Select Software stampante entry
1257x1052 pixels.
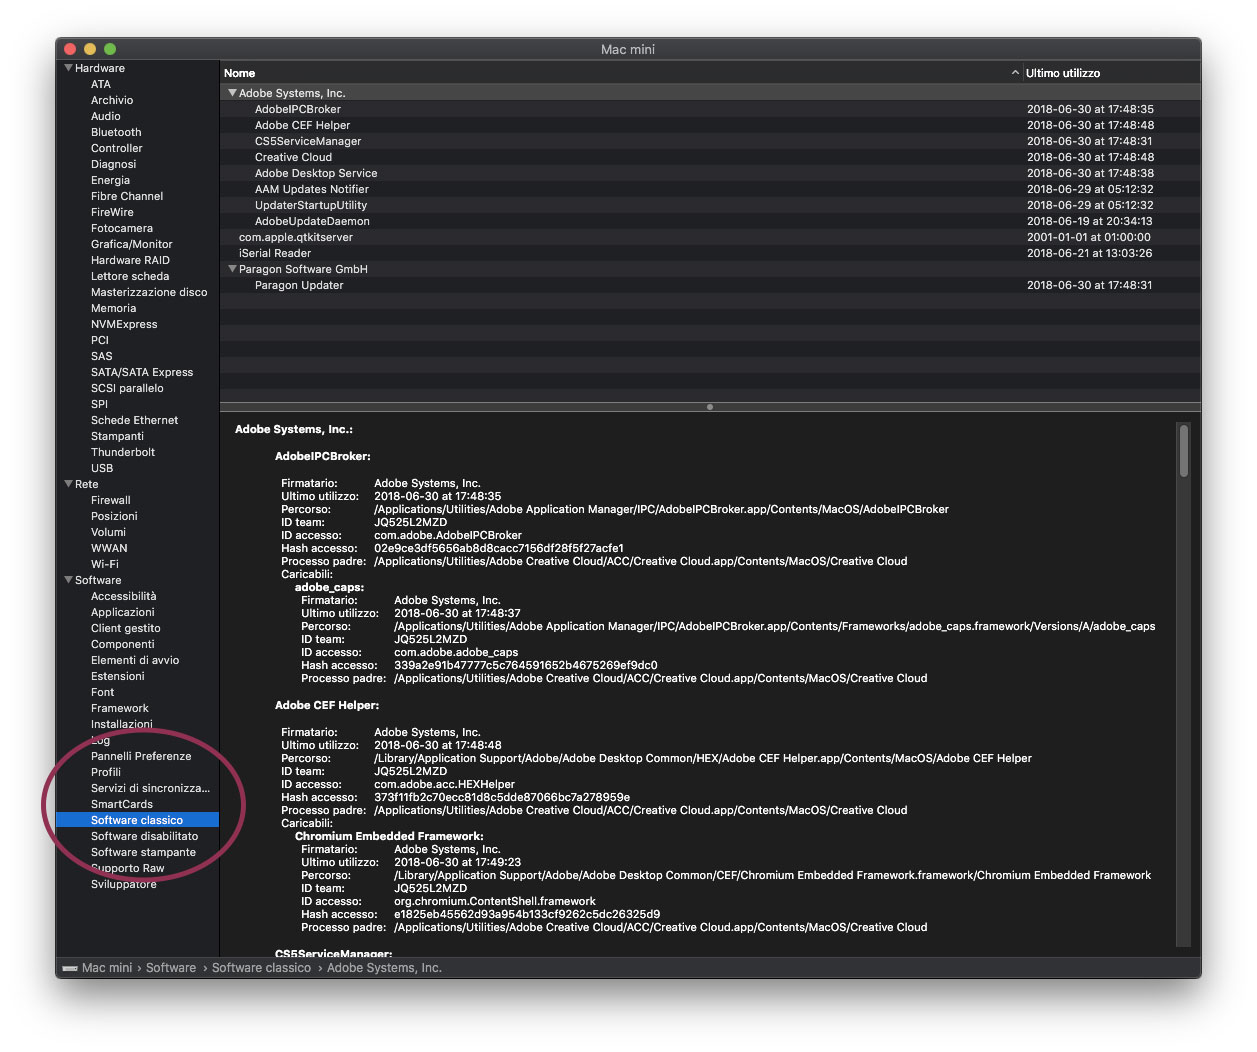point(144,852)
